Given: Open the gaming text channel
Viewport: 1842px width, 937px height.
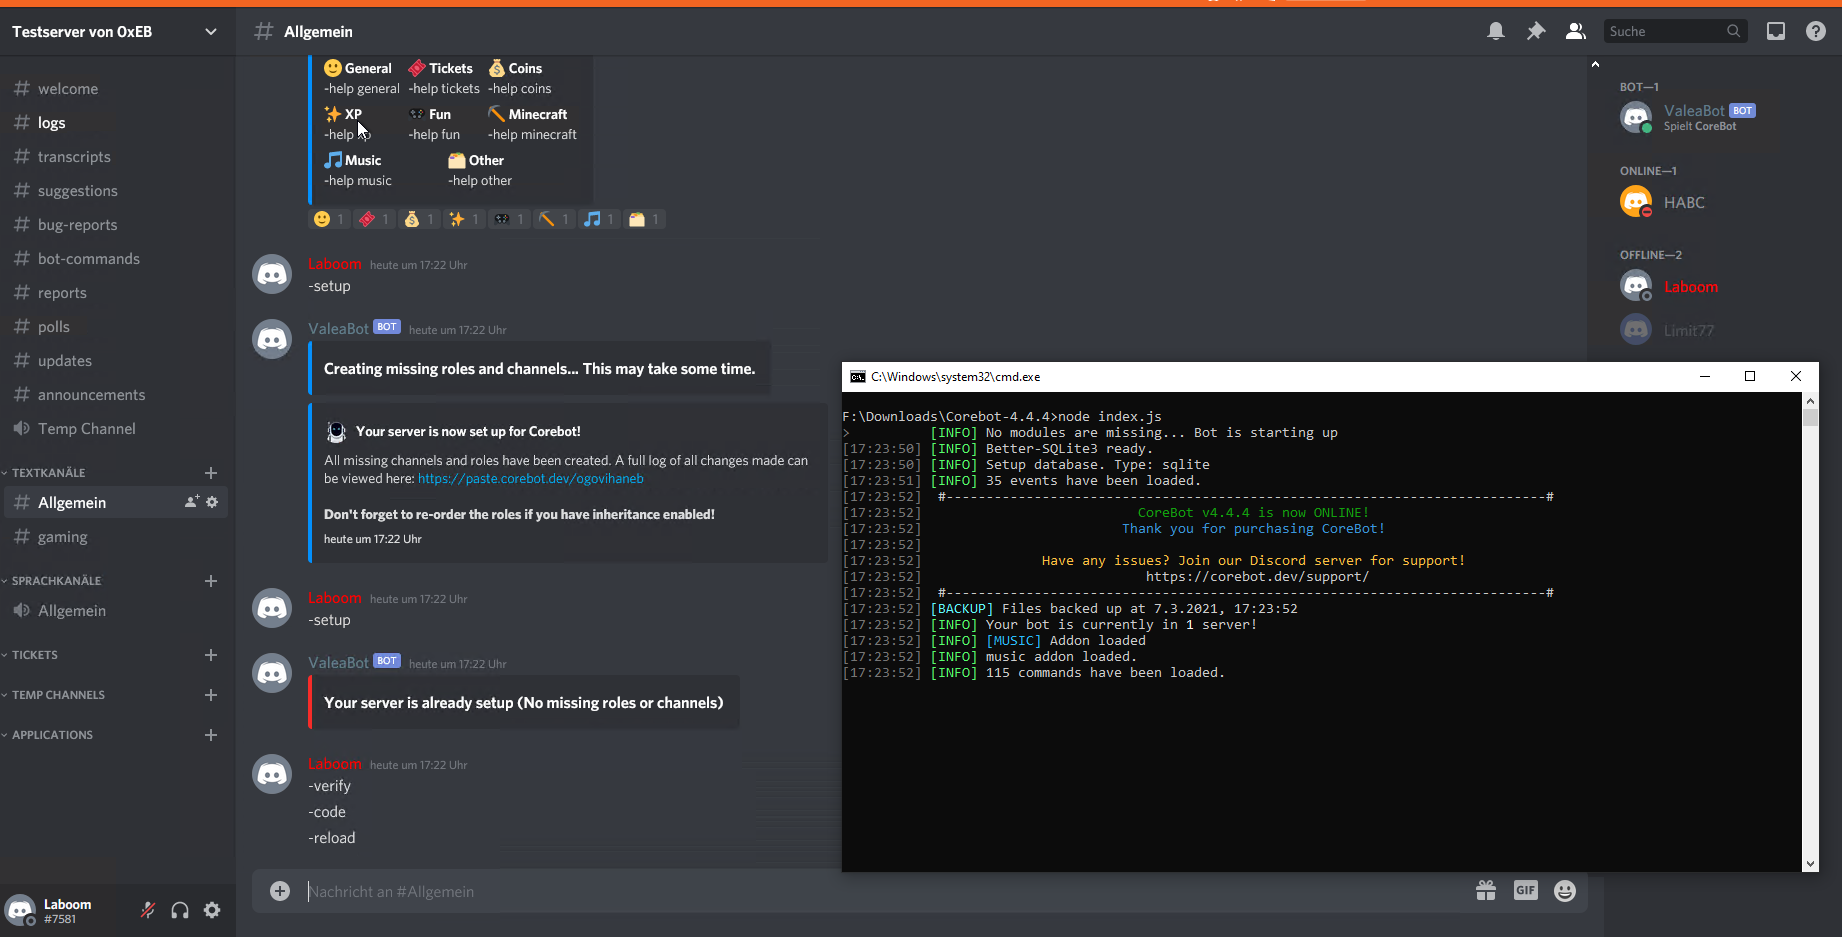Looking at the screenshot, I should pos(117,537).
